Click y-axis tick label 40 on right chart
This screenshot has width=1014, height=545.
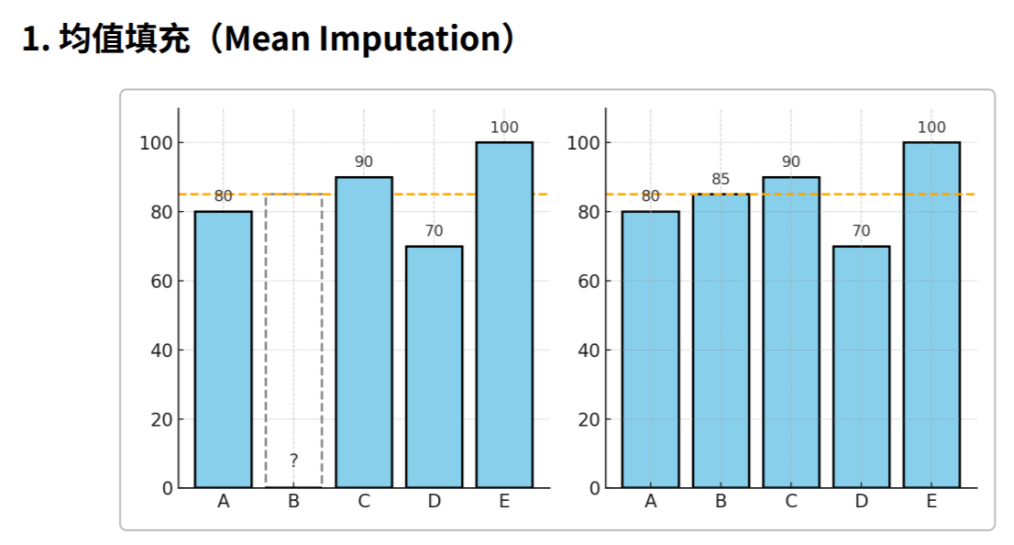pos(589,350)
